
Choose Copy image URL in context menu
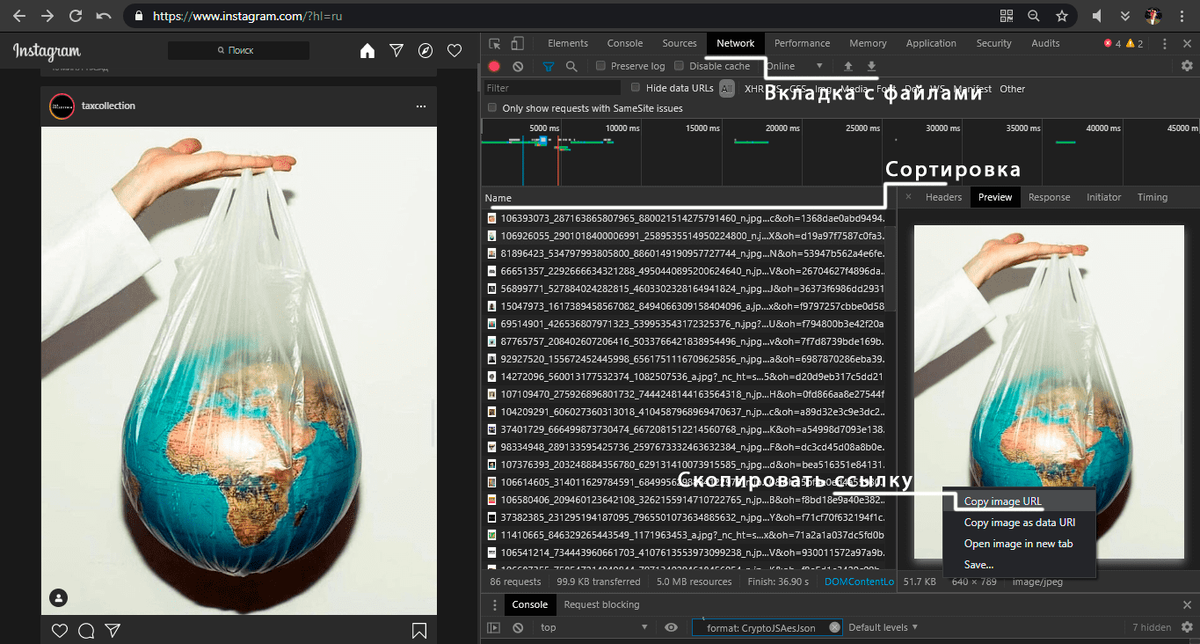(1020, 502)
